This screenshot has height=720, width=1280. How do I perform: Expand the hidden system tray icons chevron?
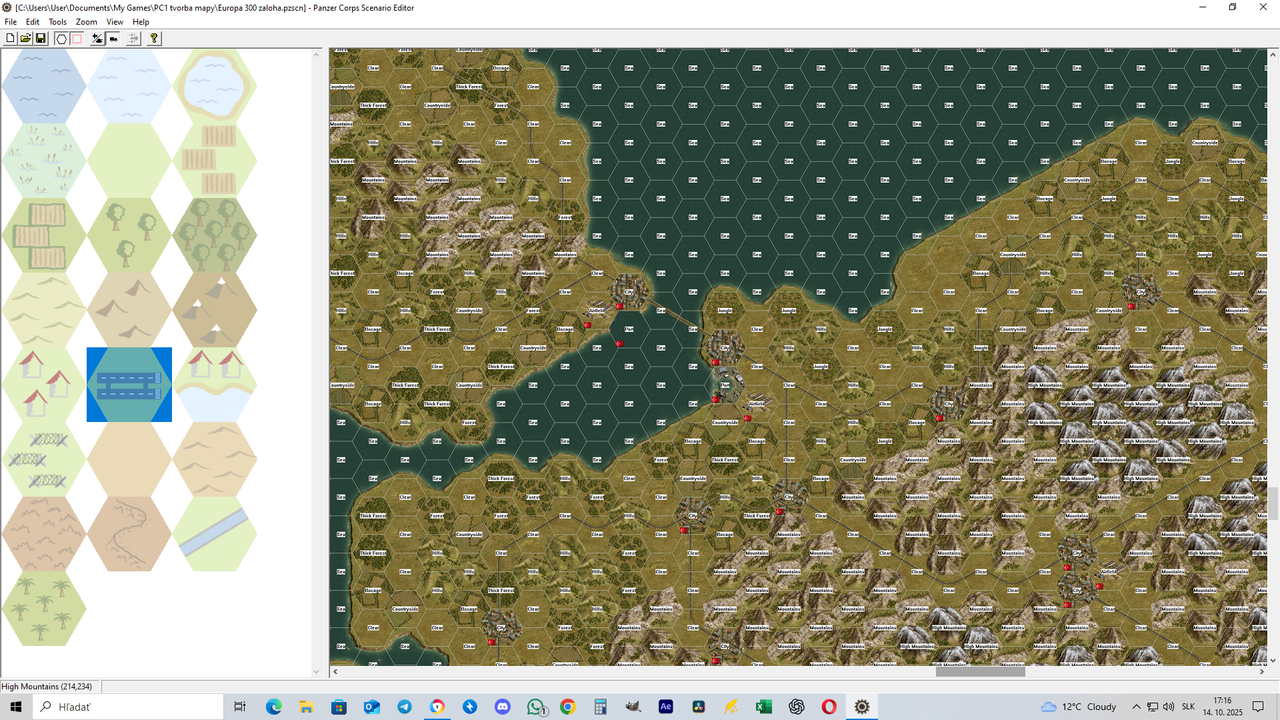[1136, 706]
